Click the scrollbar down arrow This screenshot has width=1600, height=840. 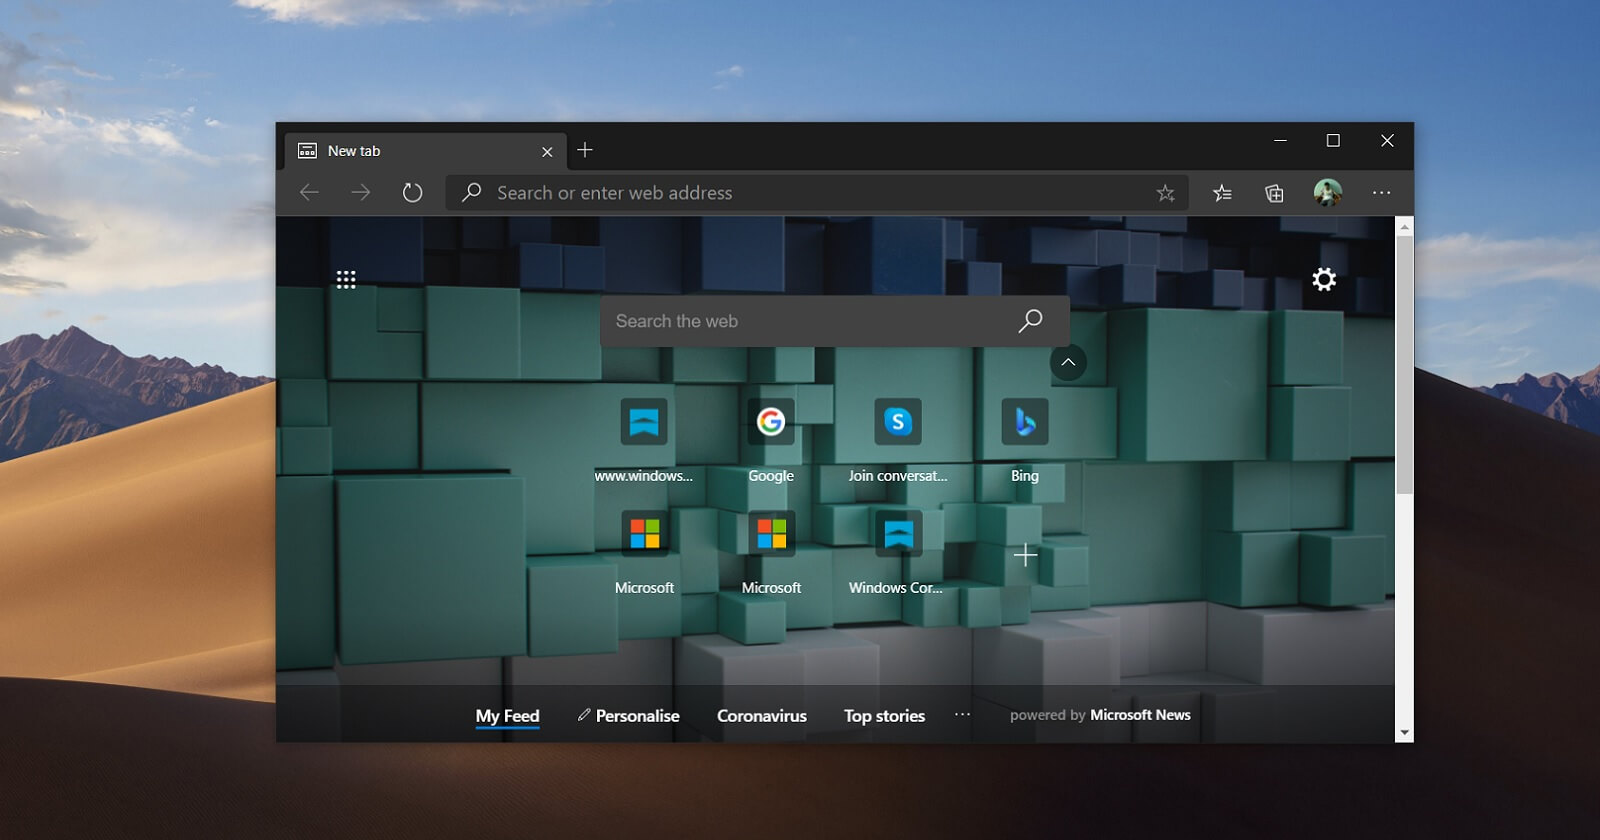[1405, 732]
